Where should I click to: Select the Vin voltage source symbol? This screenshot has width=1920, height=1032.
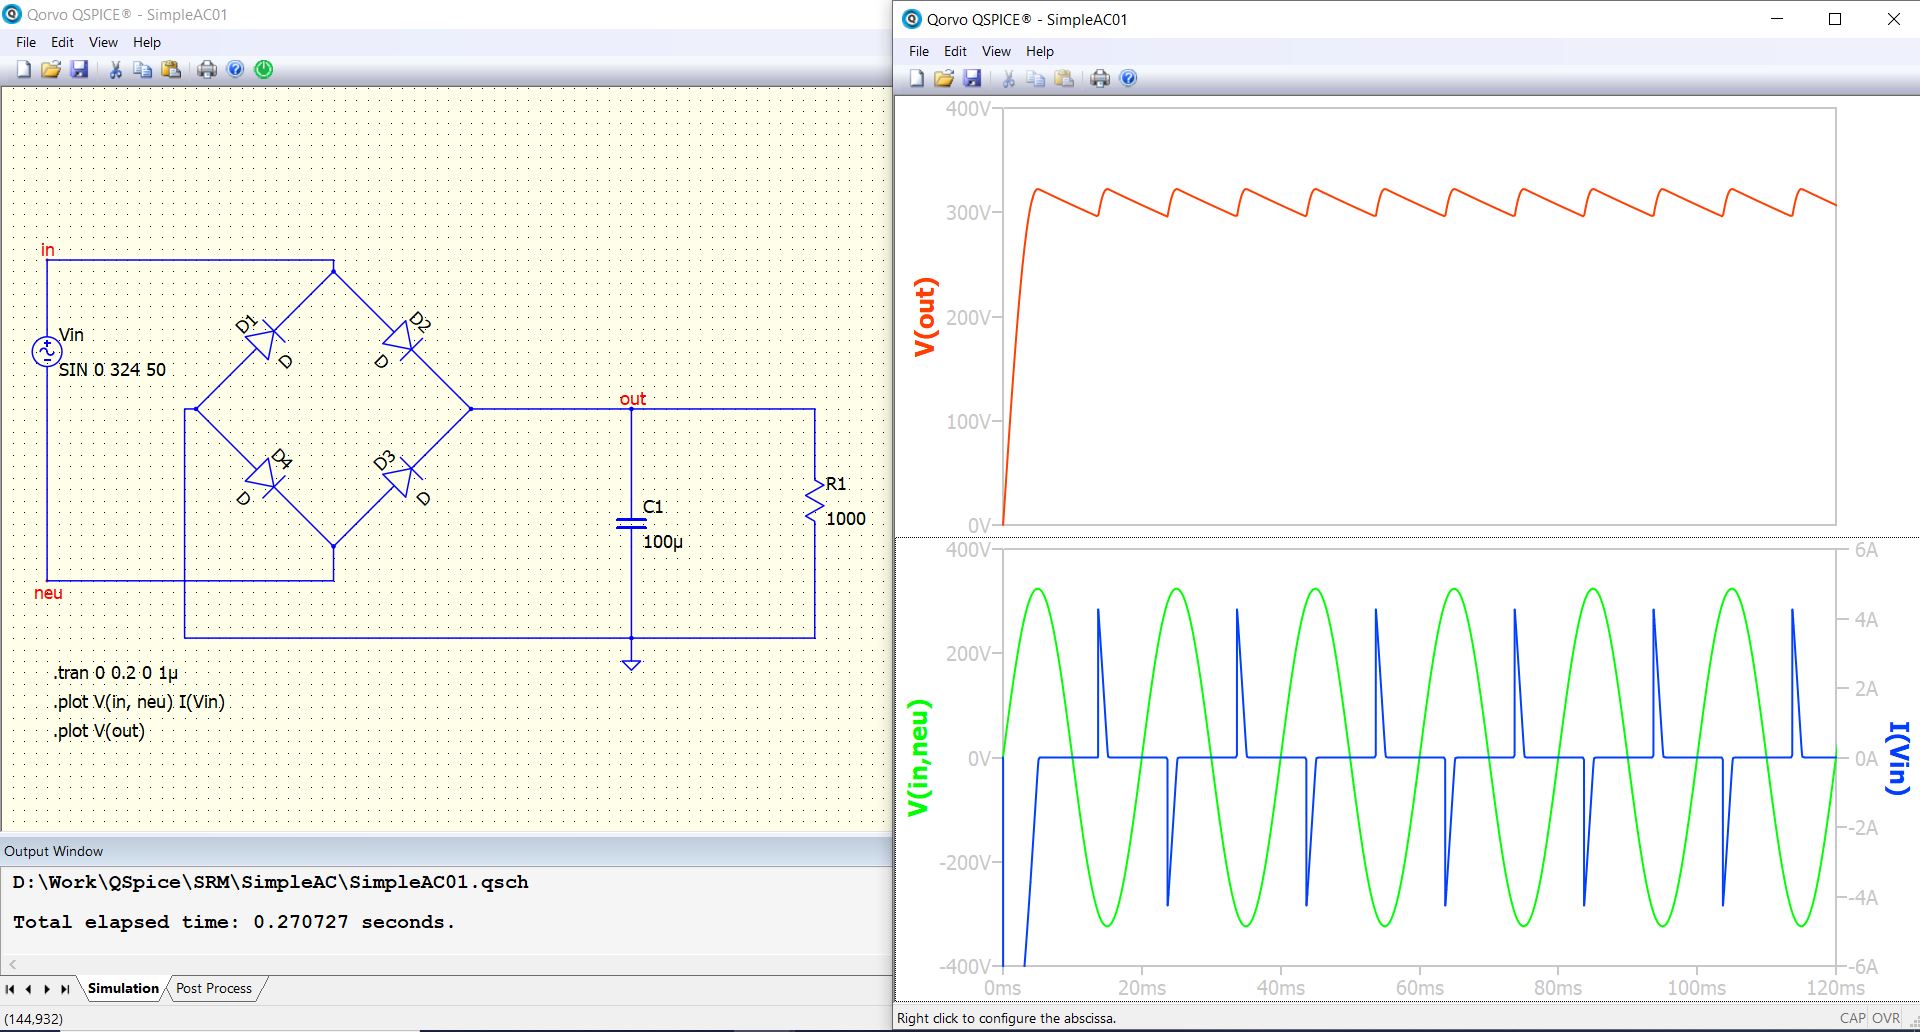point(47,351)
